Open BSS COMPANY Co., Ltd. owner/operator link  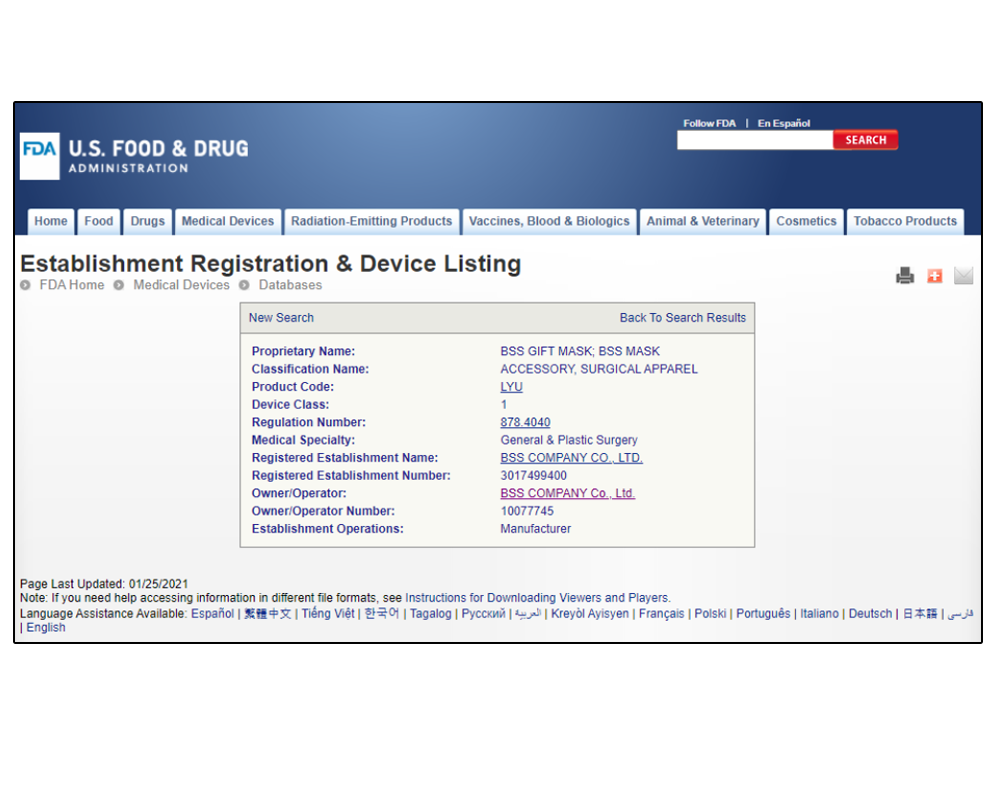coord(568,494)
